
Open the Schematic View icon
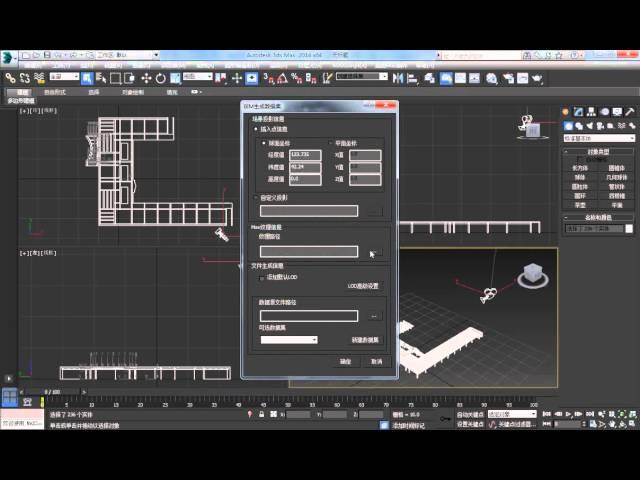474,78
